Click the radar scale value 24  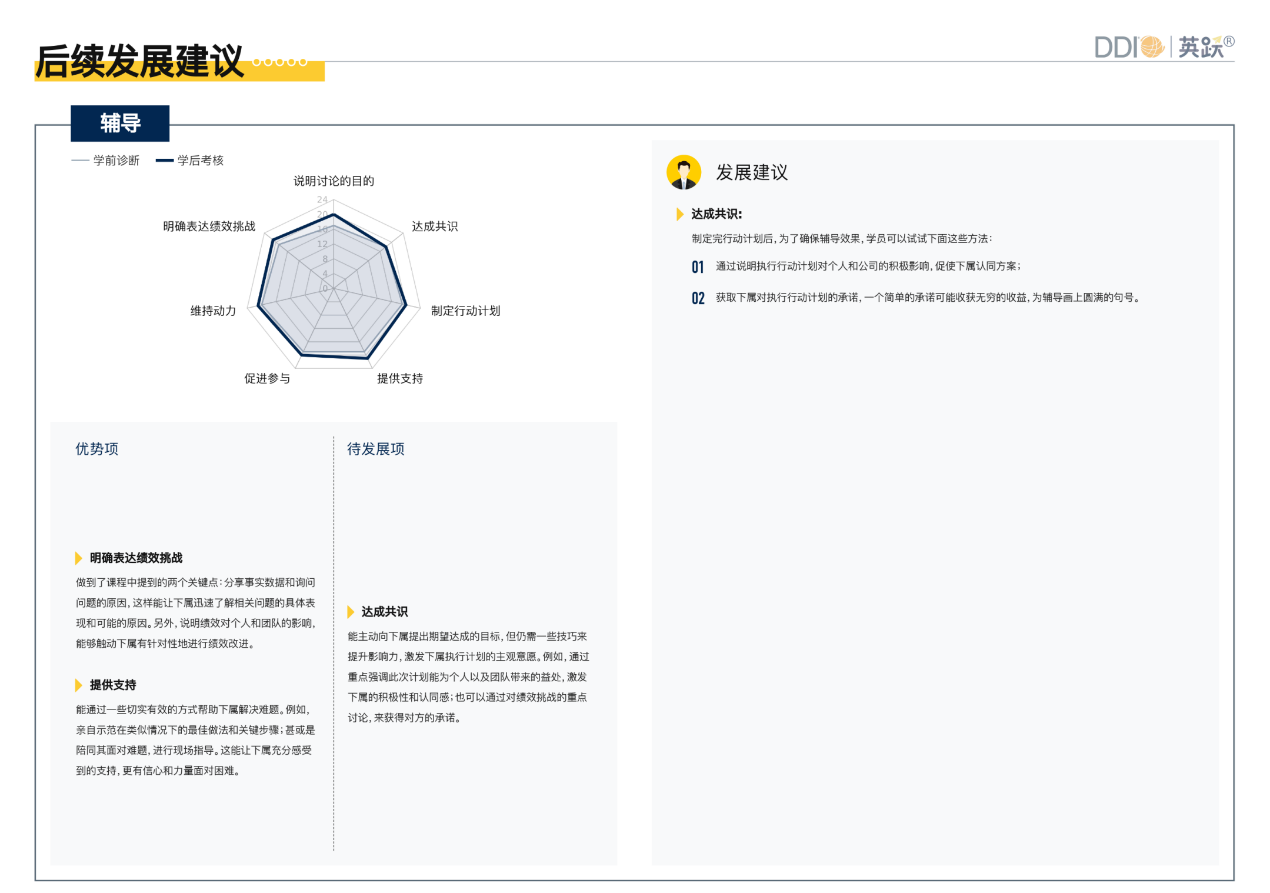pos(322,200)
